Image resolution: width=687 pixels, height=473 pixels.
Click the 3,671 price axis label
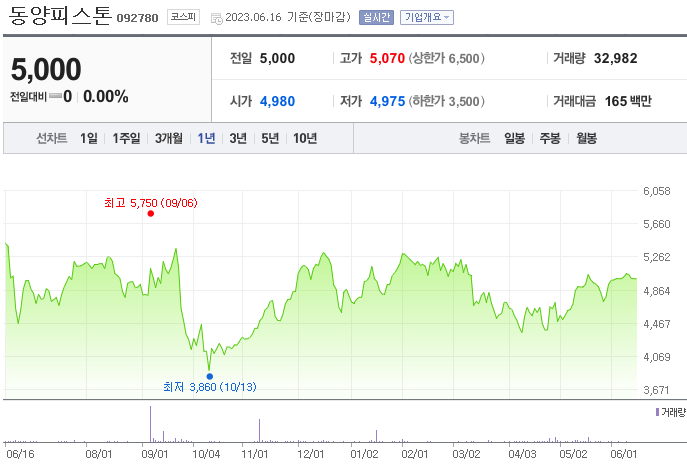point(656,390)
